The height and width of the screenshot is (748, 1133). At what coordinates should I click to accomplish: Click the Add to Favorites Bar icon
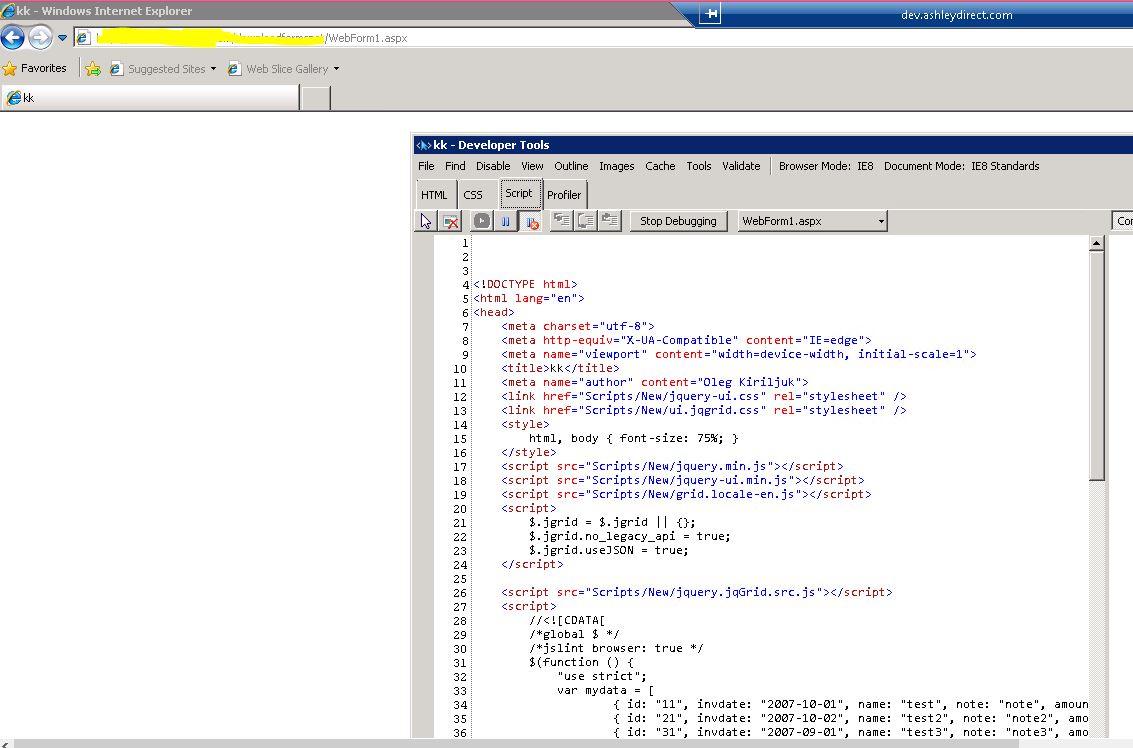tap(93, 69)
